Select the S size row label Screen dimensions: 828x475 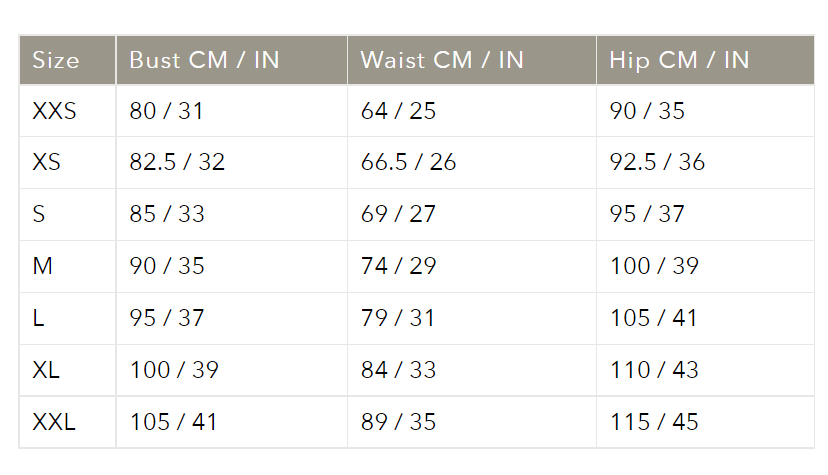pyautogui.click(x=39, y=214)
